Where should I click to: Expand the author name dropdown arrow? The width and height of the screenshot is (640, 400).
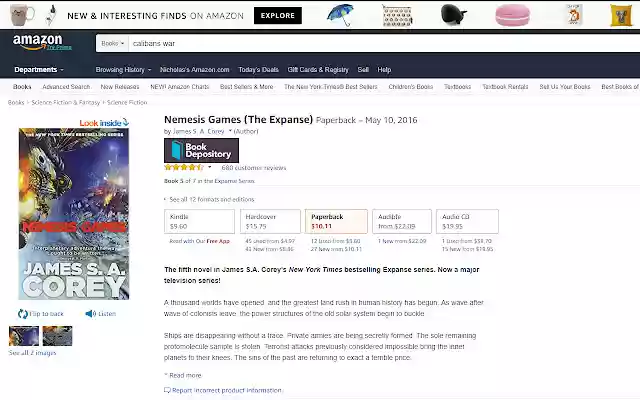coord(230,131)
